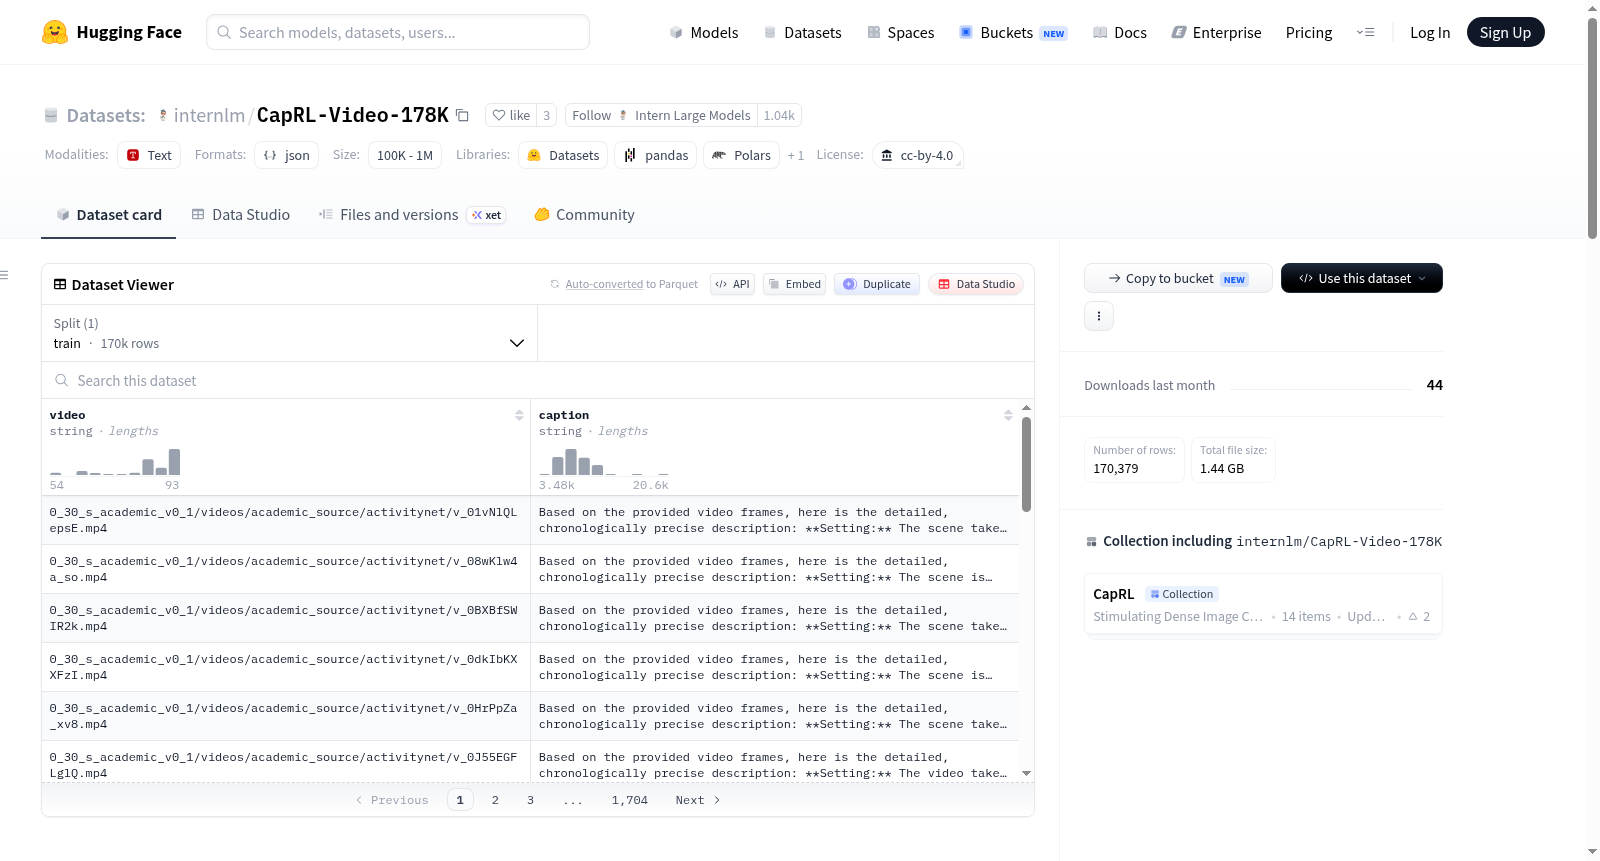
Task: Sort the caption column
Action: (x=1008, y=415)
